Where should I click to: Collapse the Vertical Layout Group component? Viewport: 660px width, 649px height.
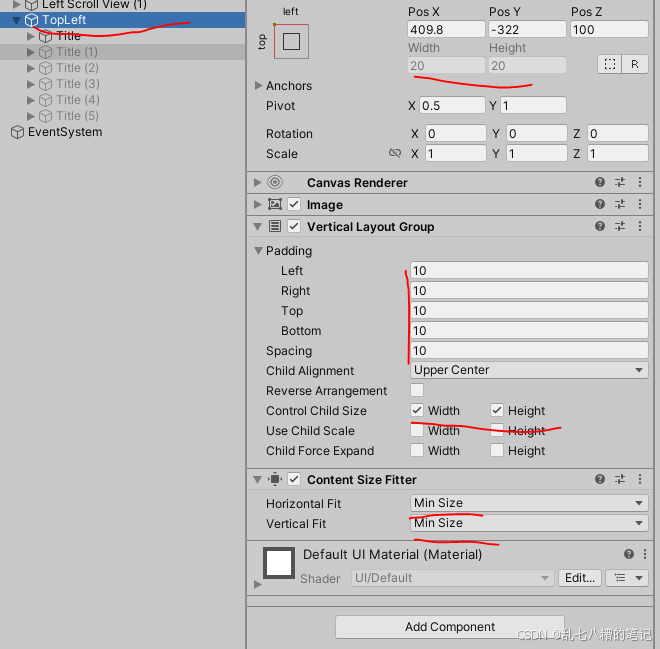[x=257, y=227]
